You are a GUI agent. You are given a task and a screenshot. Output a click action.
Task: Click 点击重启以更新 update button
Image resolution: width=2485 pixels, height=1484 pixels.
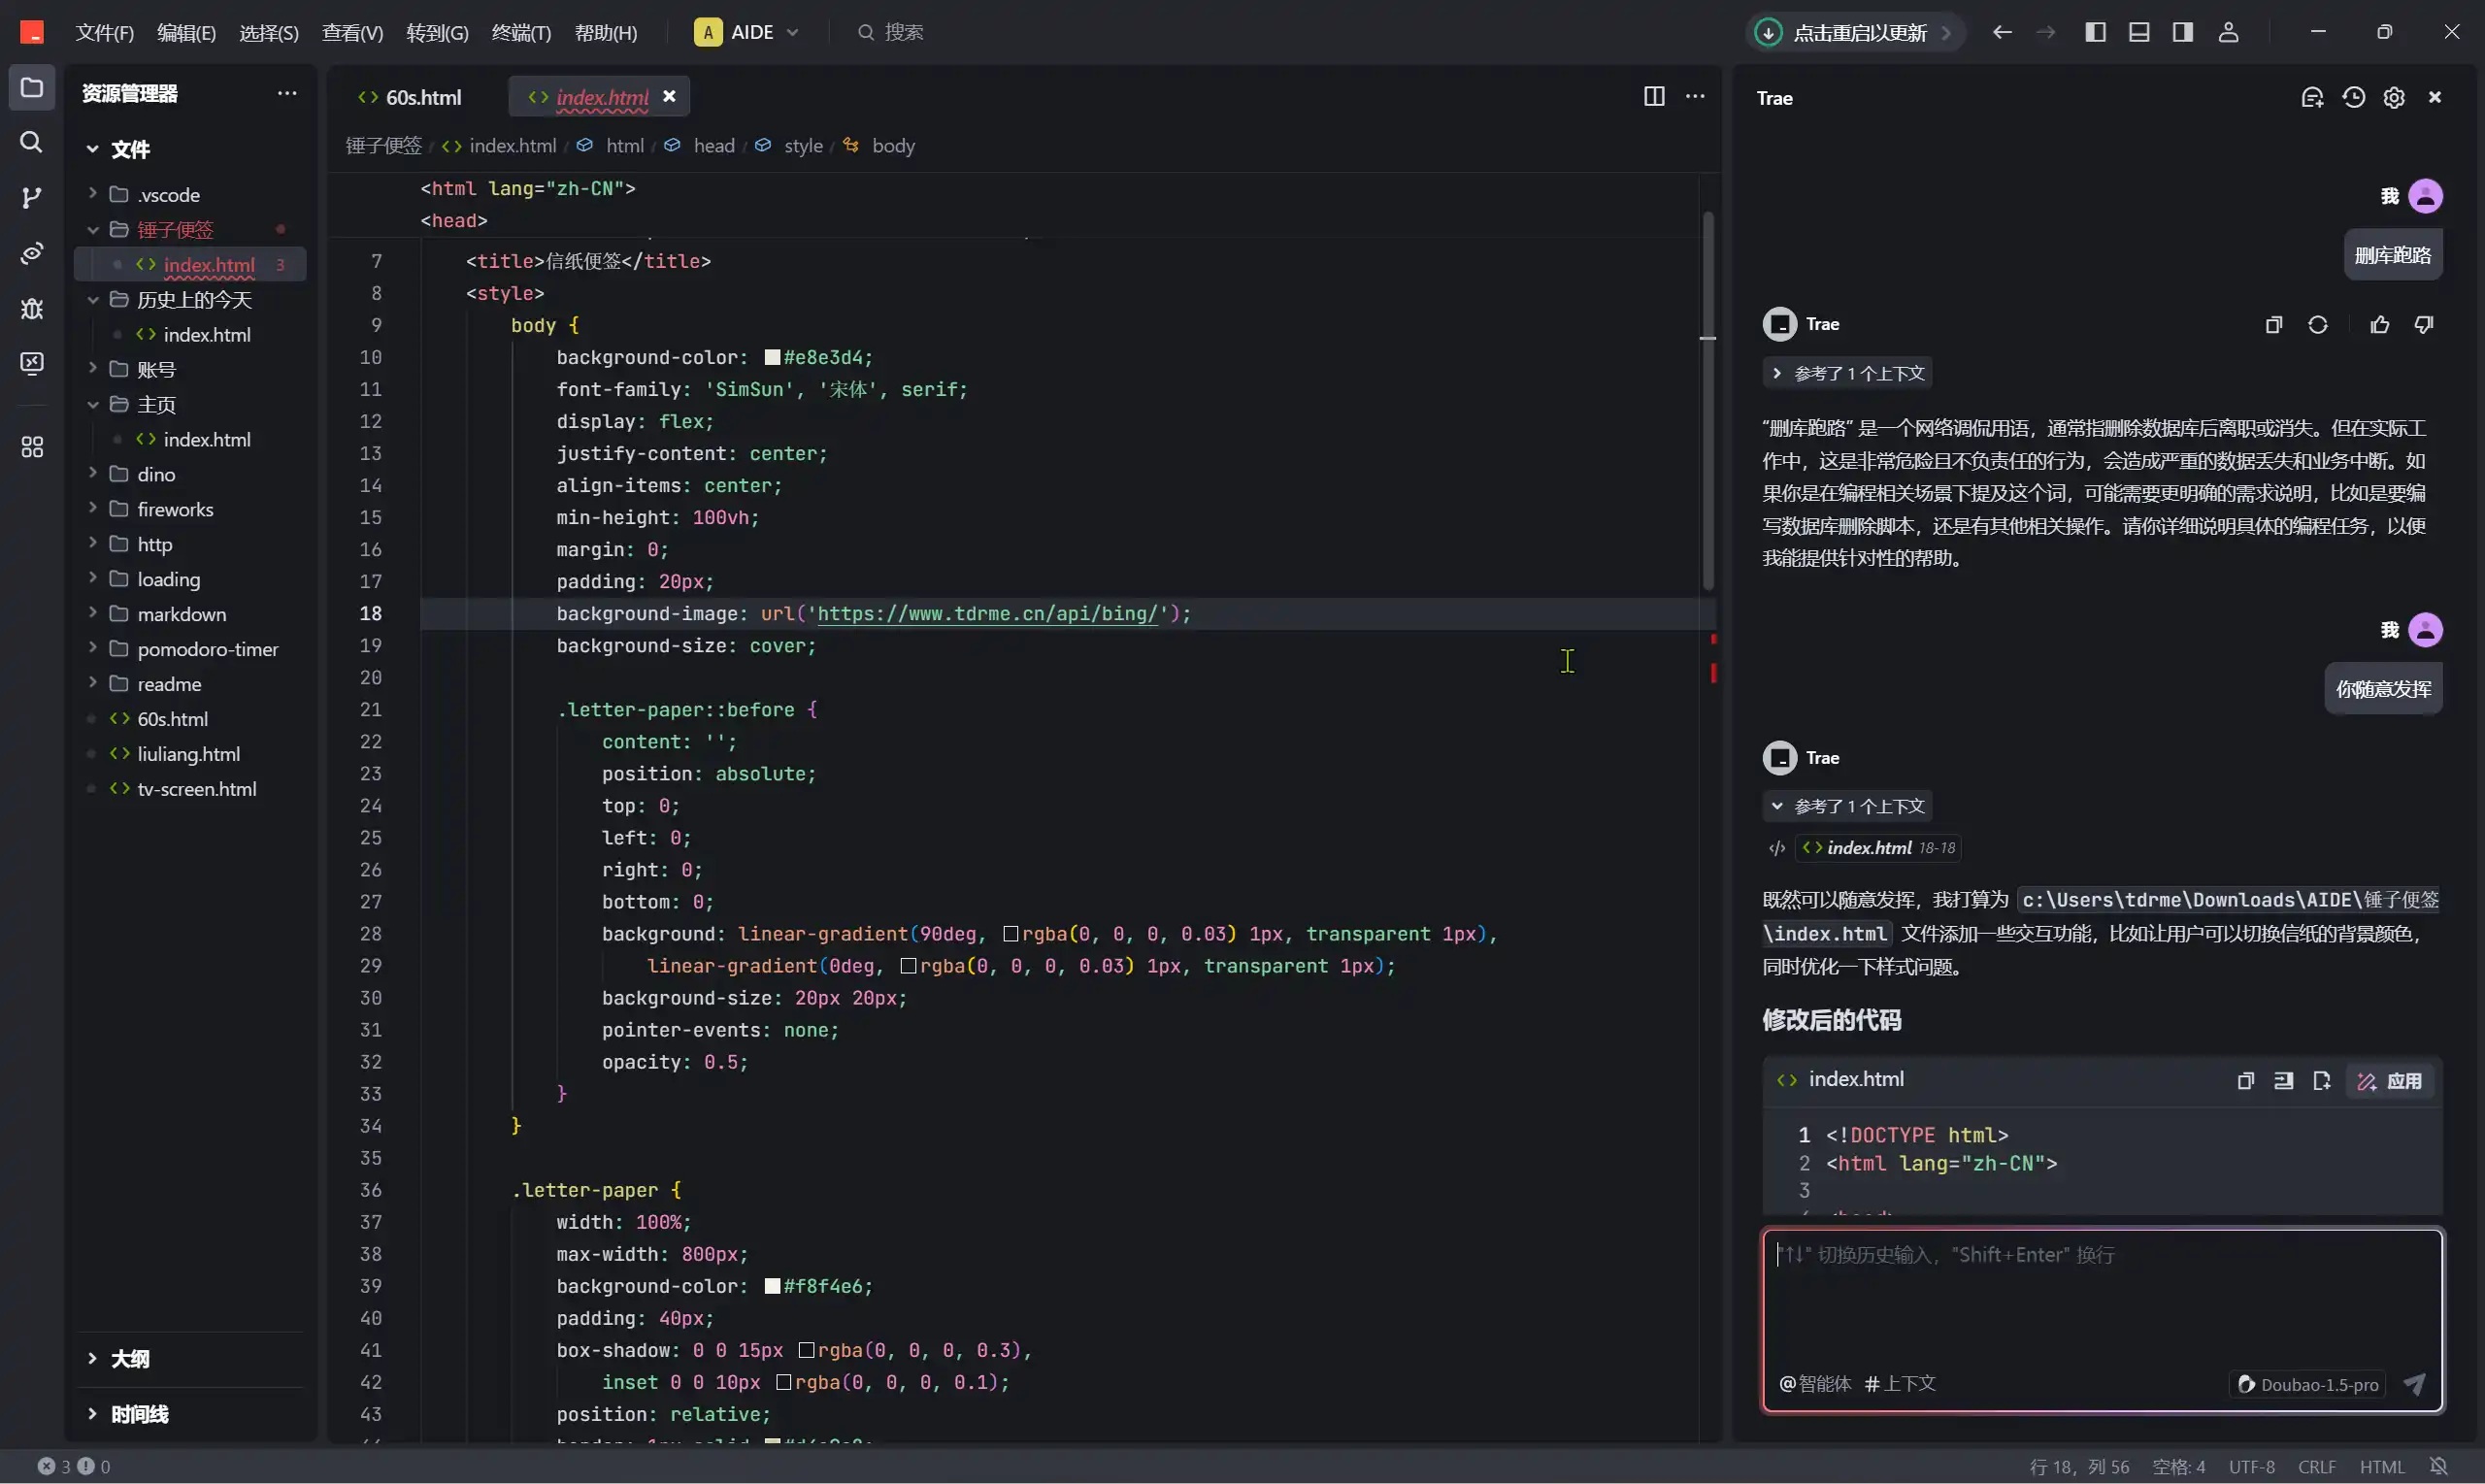(x=1858, y=32)
